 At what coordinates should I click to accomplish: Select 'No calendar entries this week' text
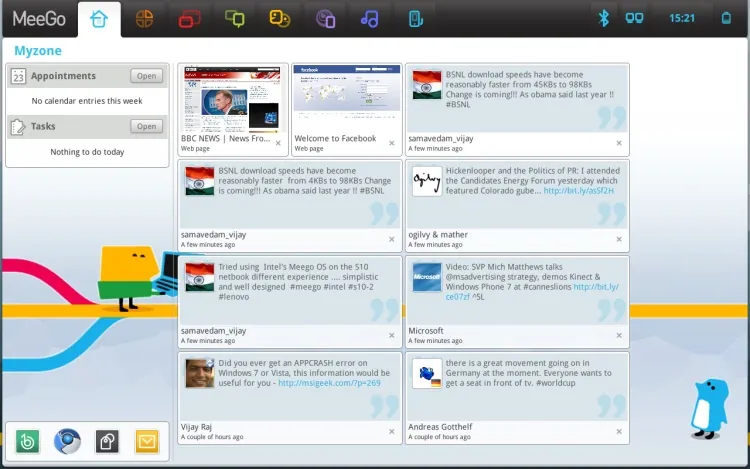click(87, 101)
